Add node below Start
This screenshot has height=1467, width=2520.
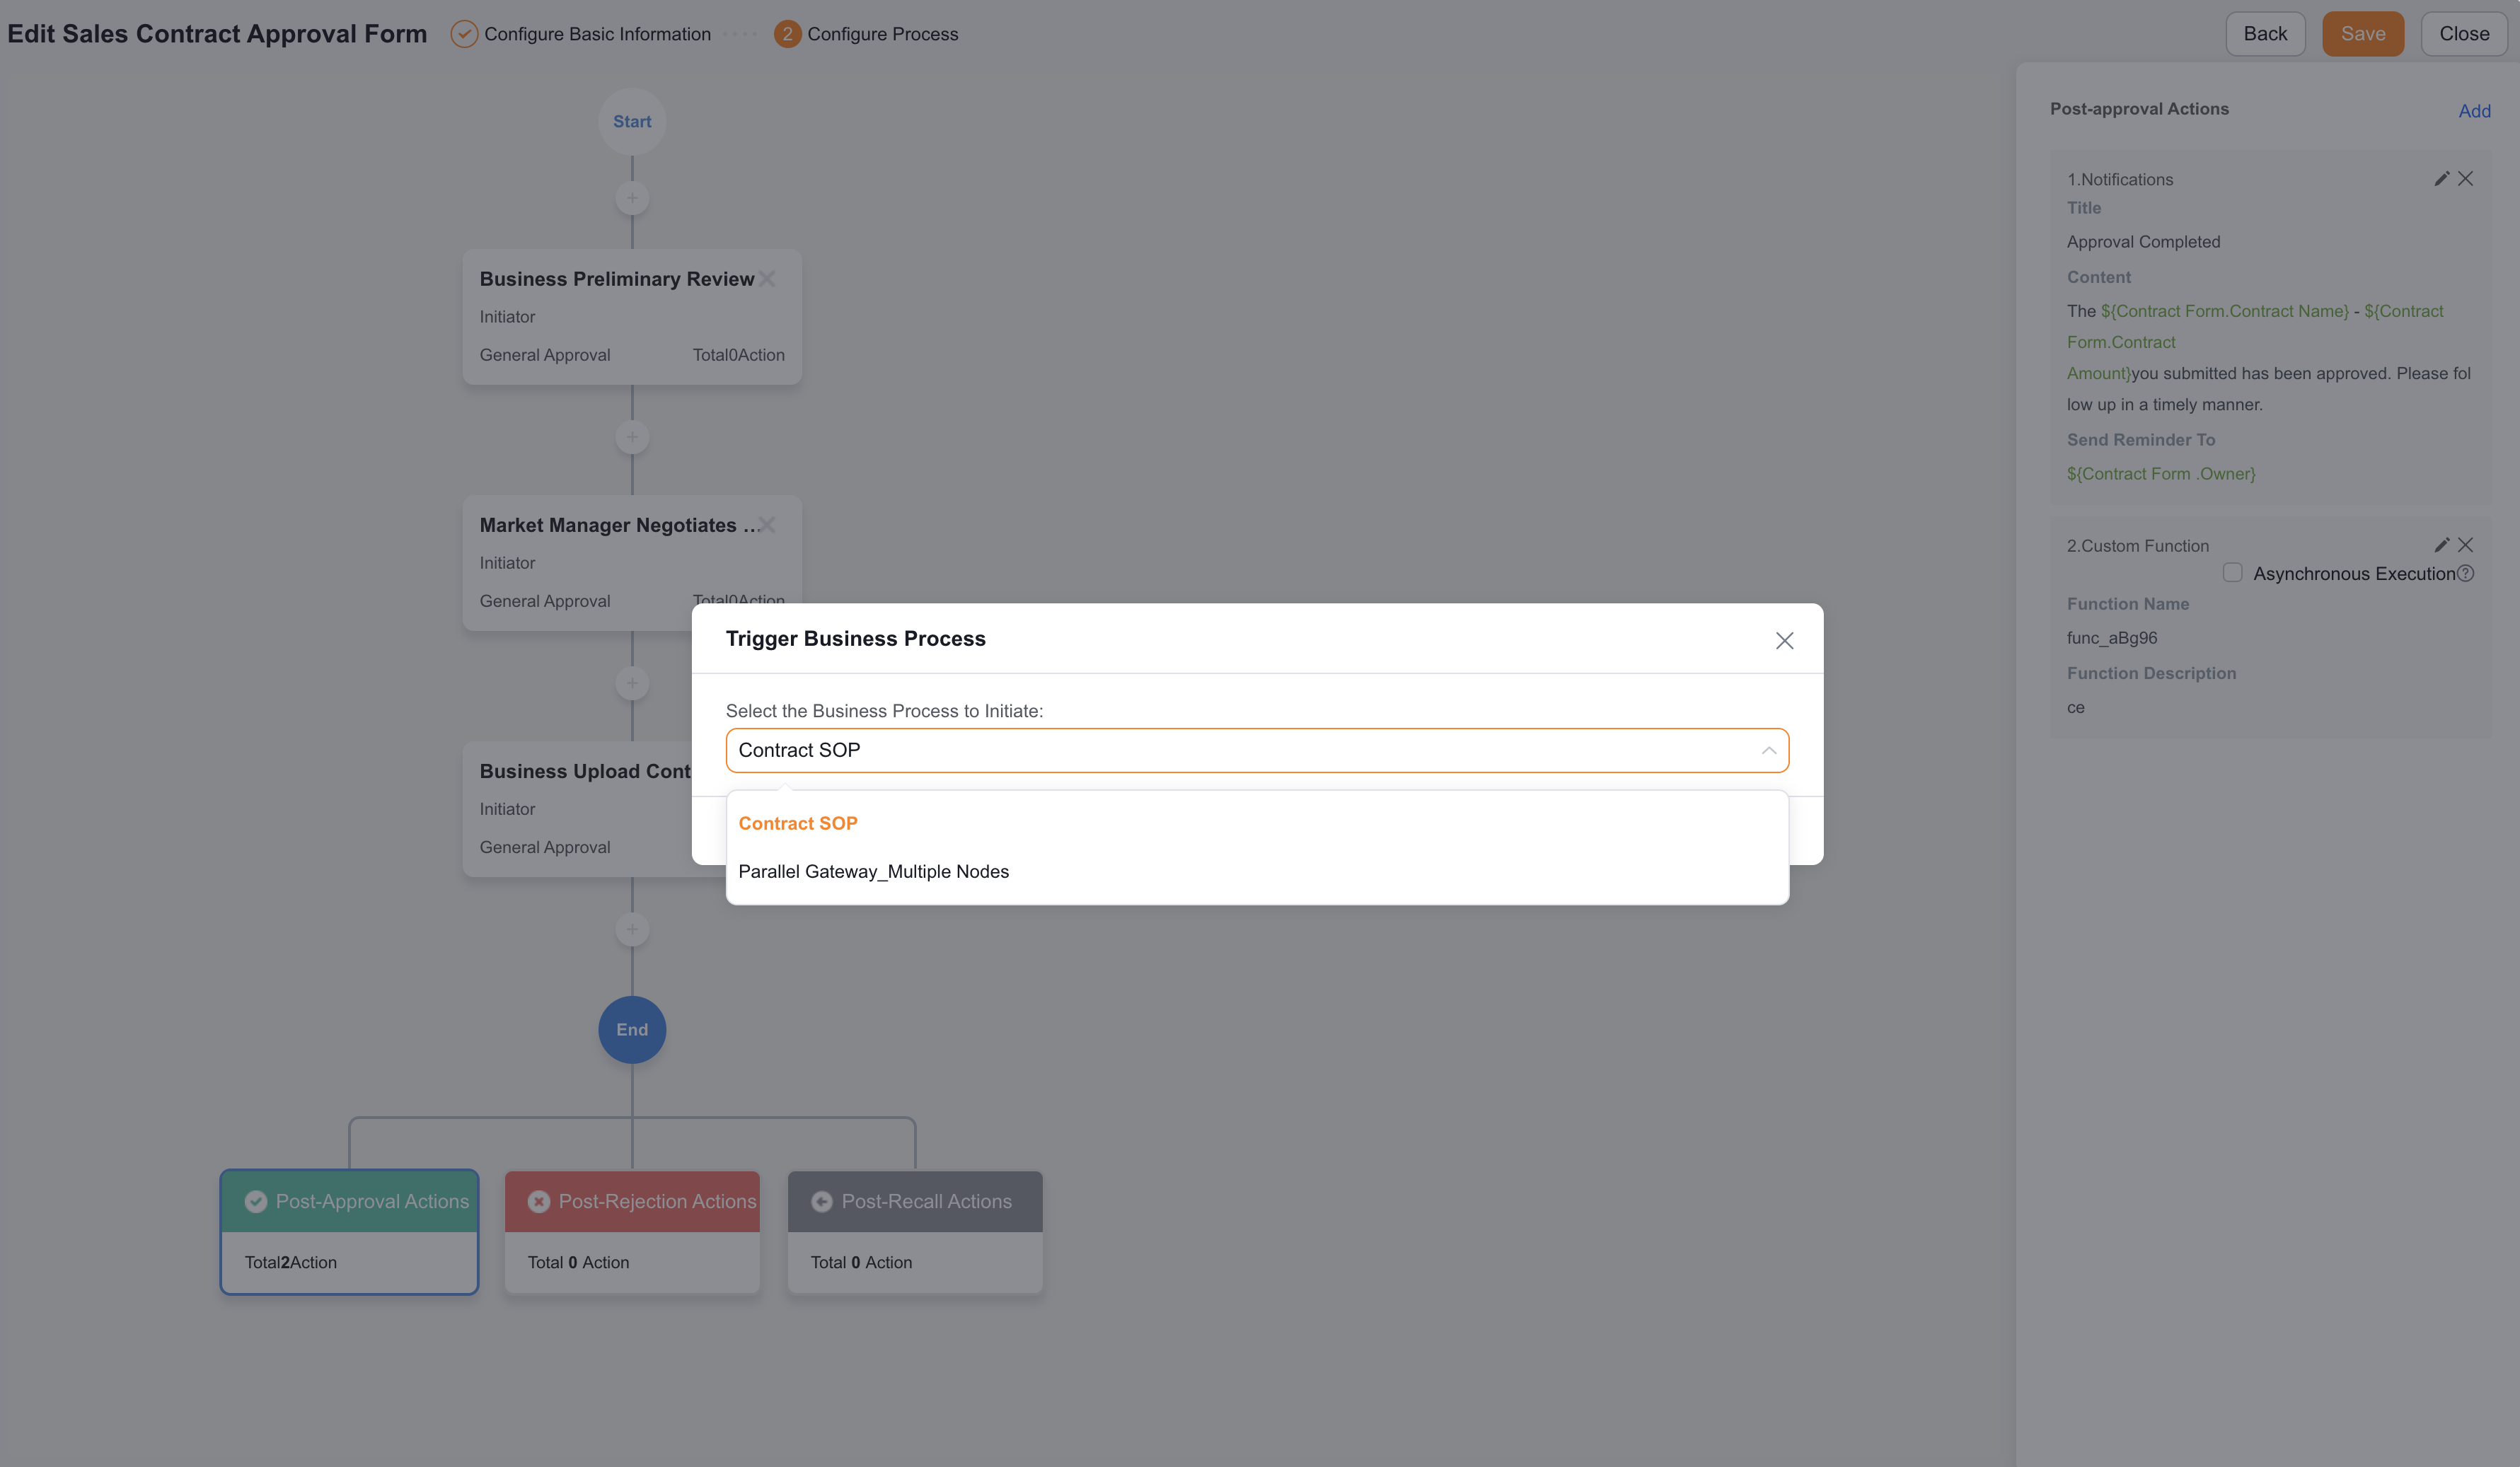632,198
